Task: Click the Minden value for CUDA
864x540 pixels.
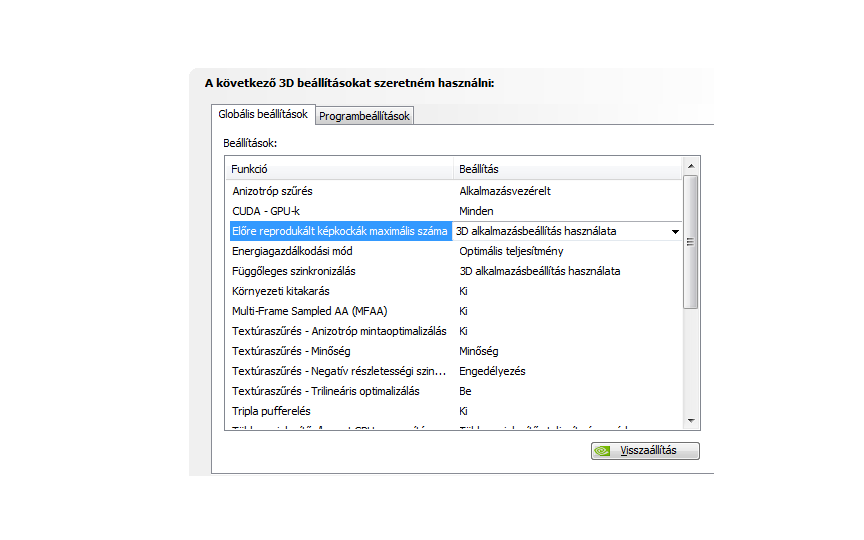Action: coord(476,211)
